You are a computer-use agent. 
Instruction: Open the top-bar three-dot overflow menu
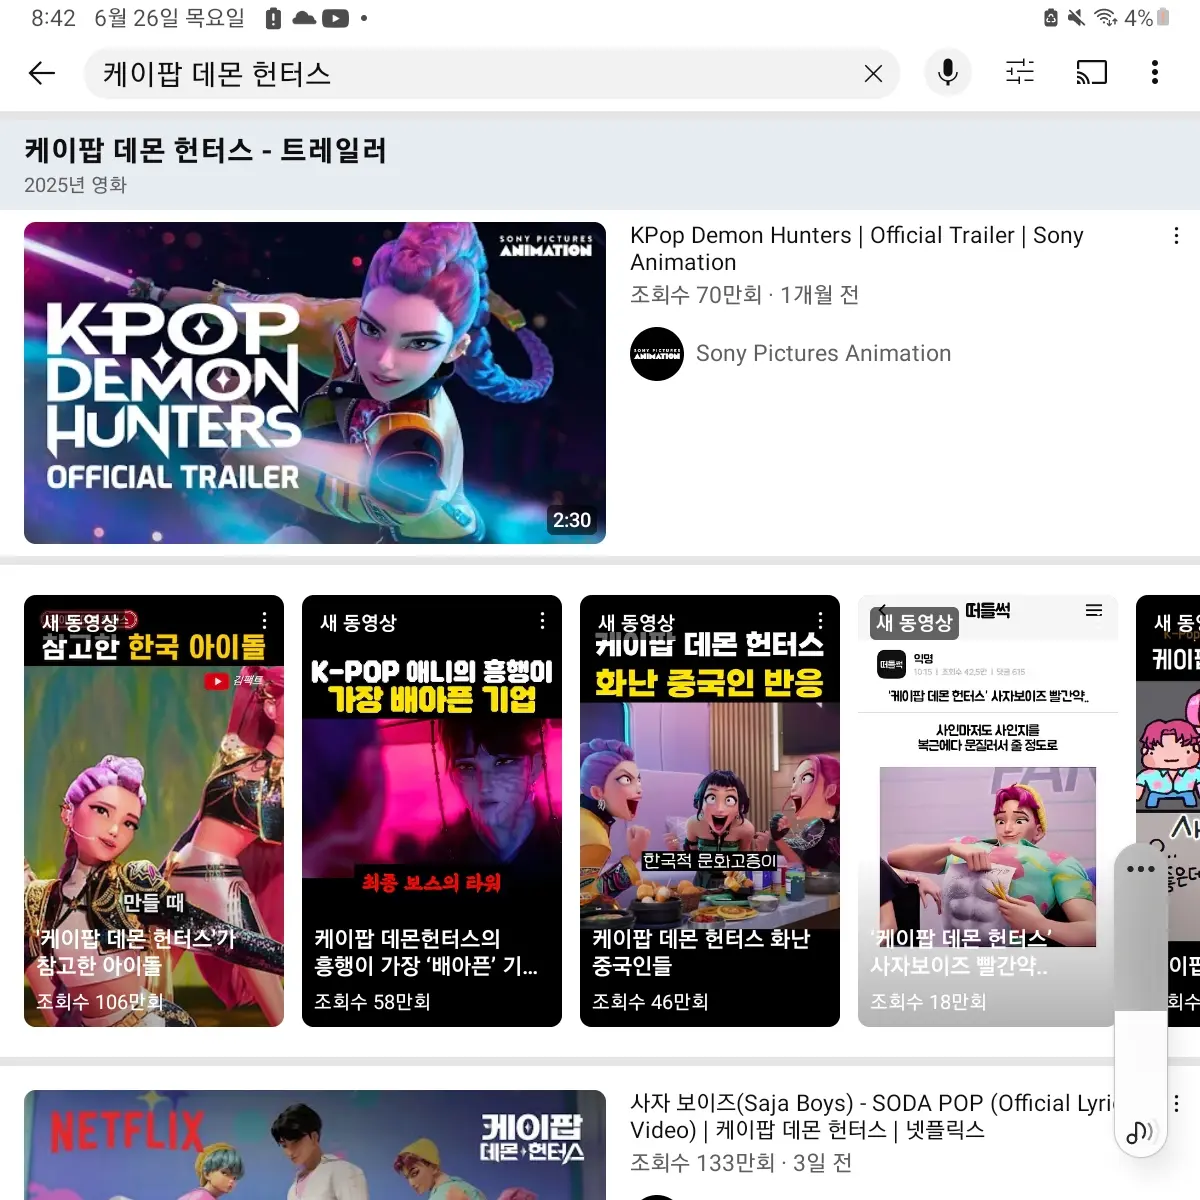click(x=1155, y=72)
